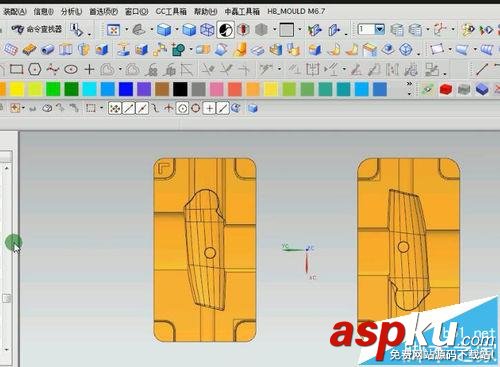
Task: Click the blue solid block icon
Action: pos(482,89)
